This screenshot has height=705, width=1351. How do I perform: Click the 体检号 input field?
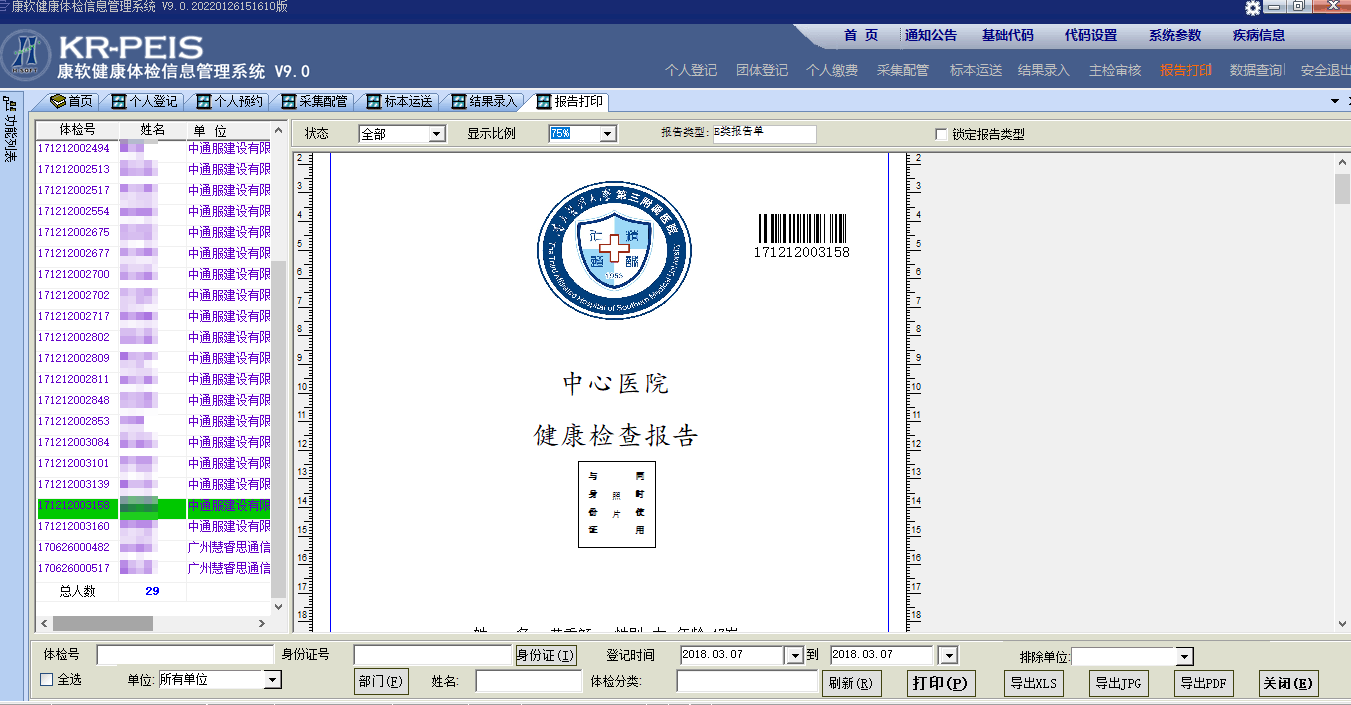(185, 655)
